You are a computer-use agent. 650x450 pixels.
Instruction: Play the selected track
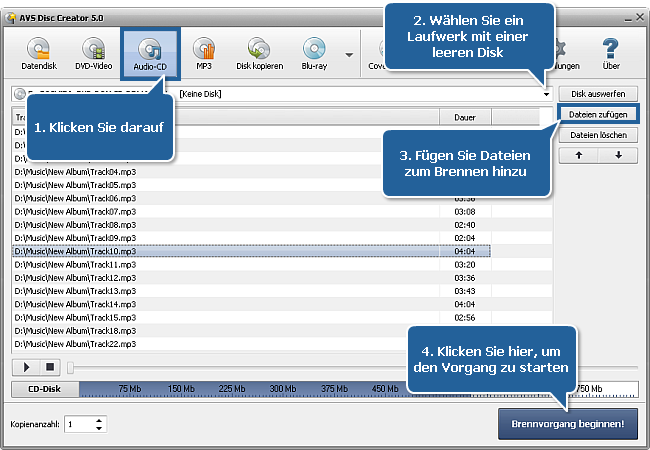click(x=27, y=367)
